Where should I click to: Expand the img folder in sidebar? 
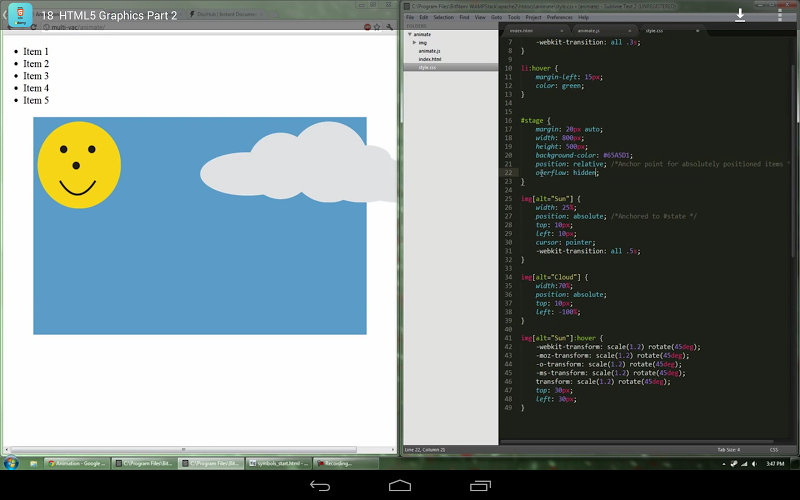point(415,42)
